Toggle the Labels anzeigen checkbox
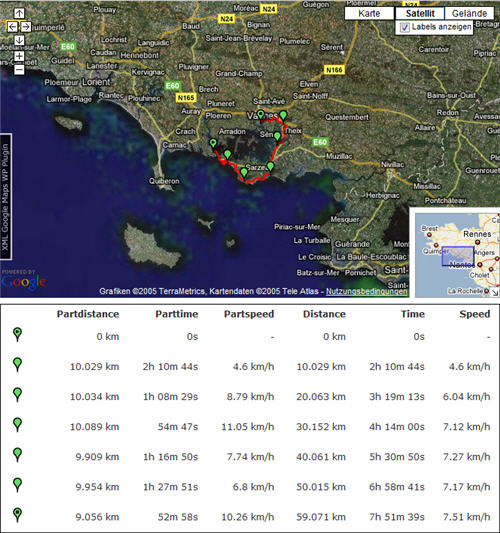This screenshot has height=533, width=500. 405,27
